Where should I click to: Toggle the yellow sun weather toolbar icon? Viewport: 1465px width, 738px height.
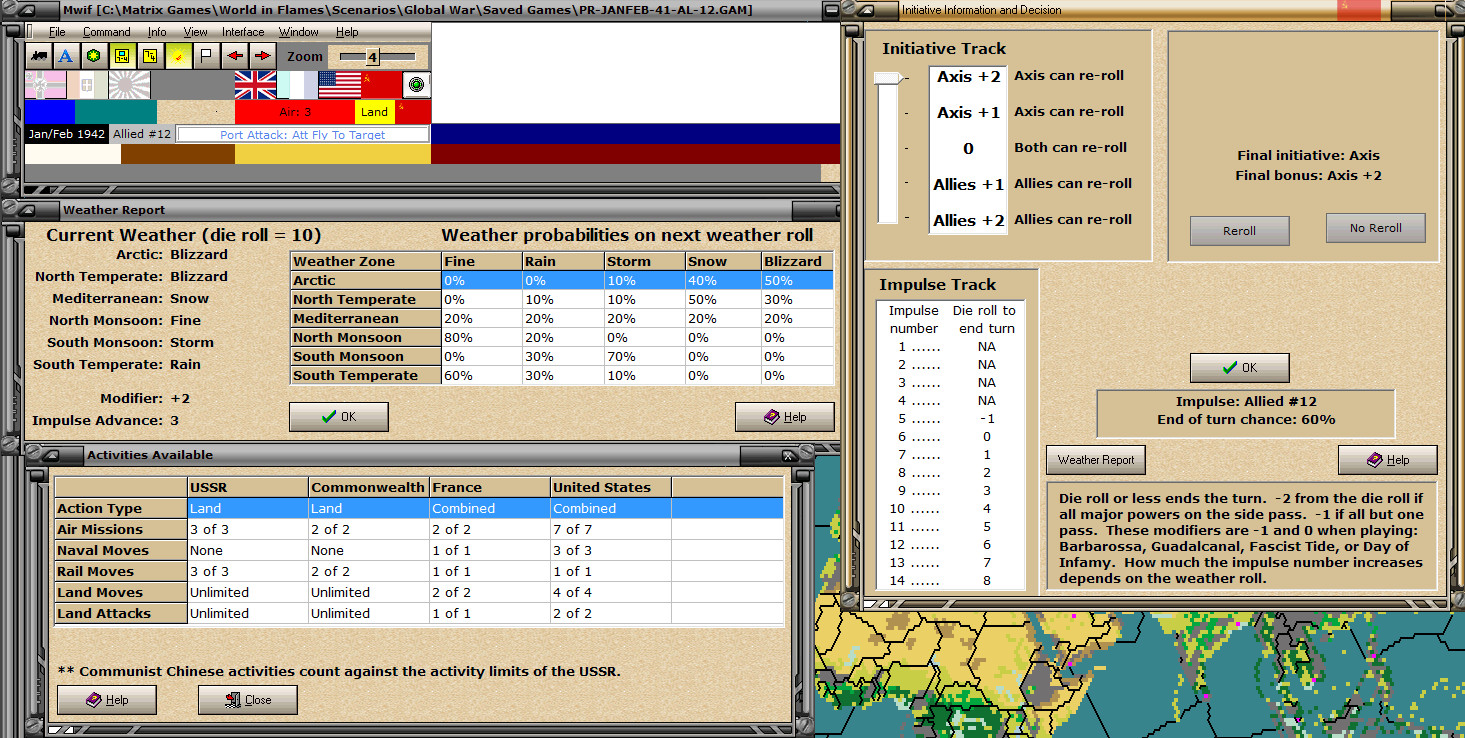pos(179,56)
